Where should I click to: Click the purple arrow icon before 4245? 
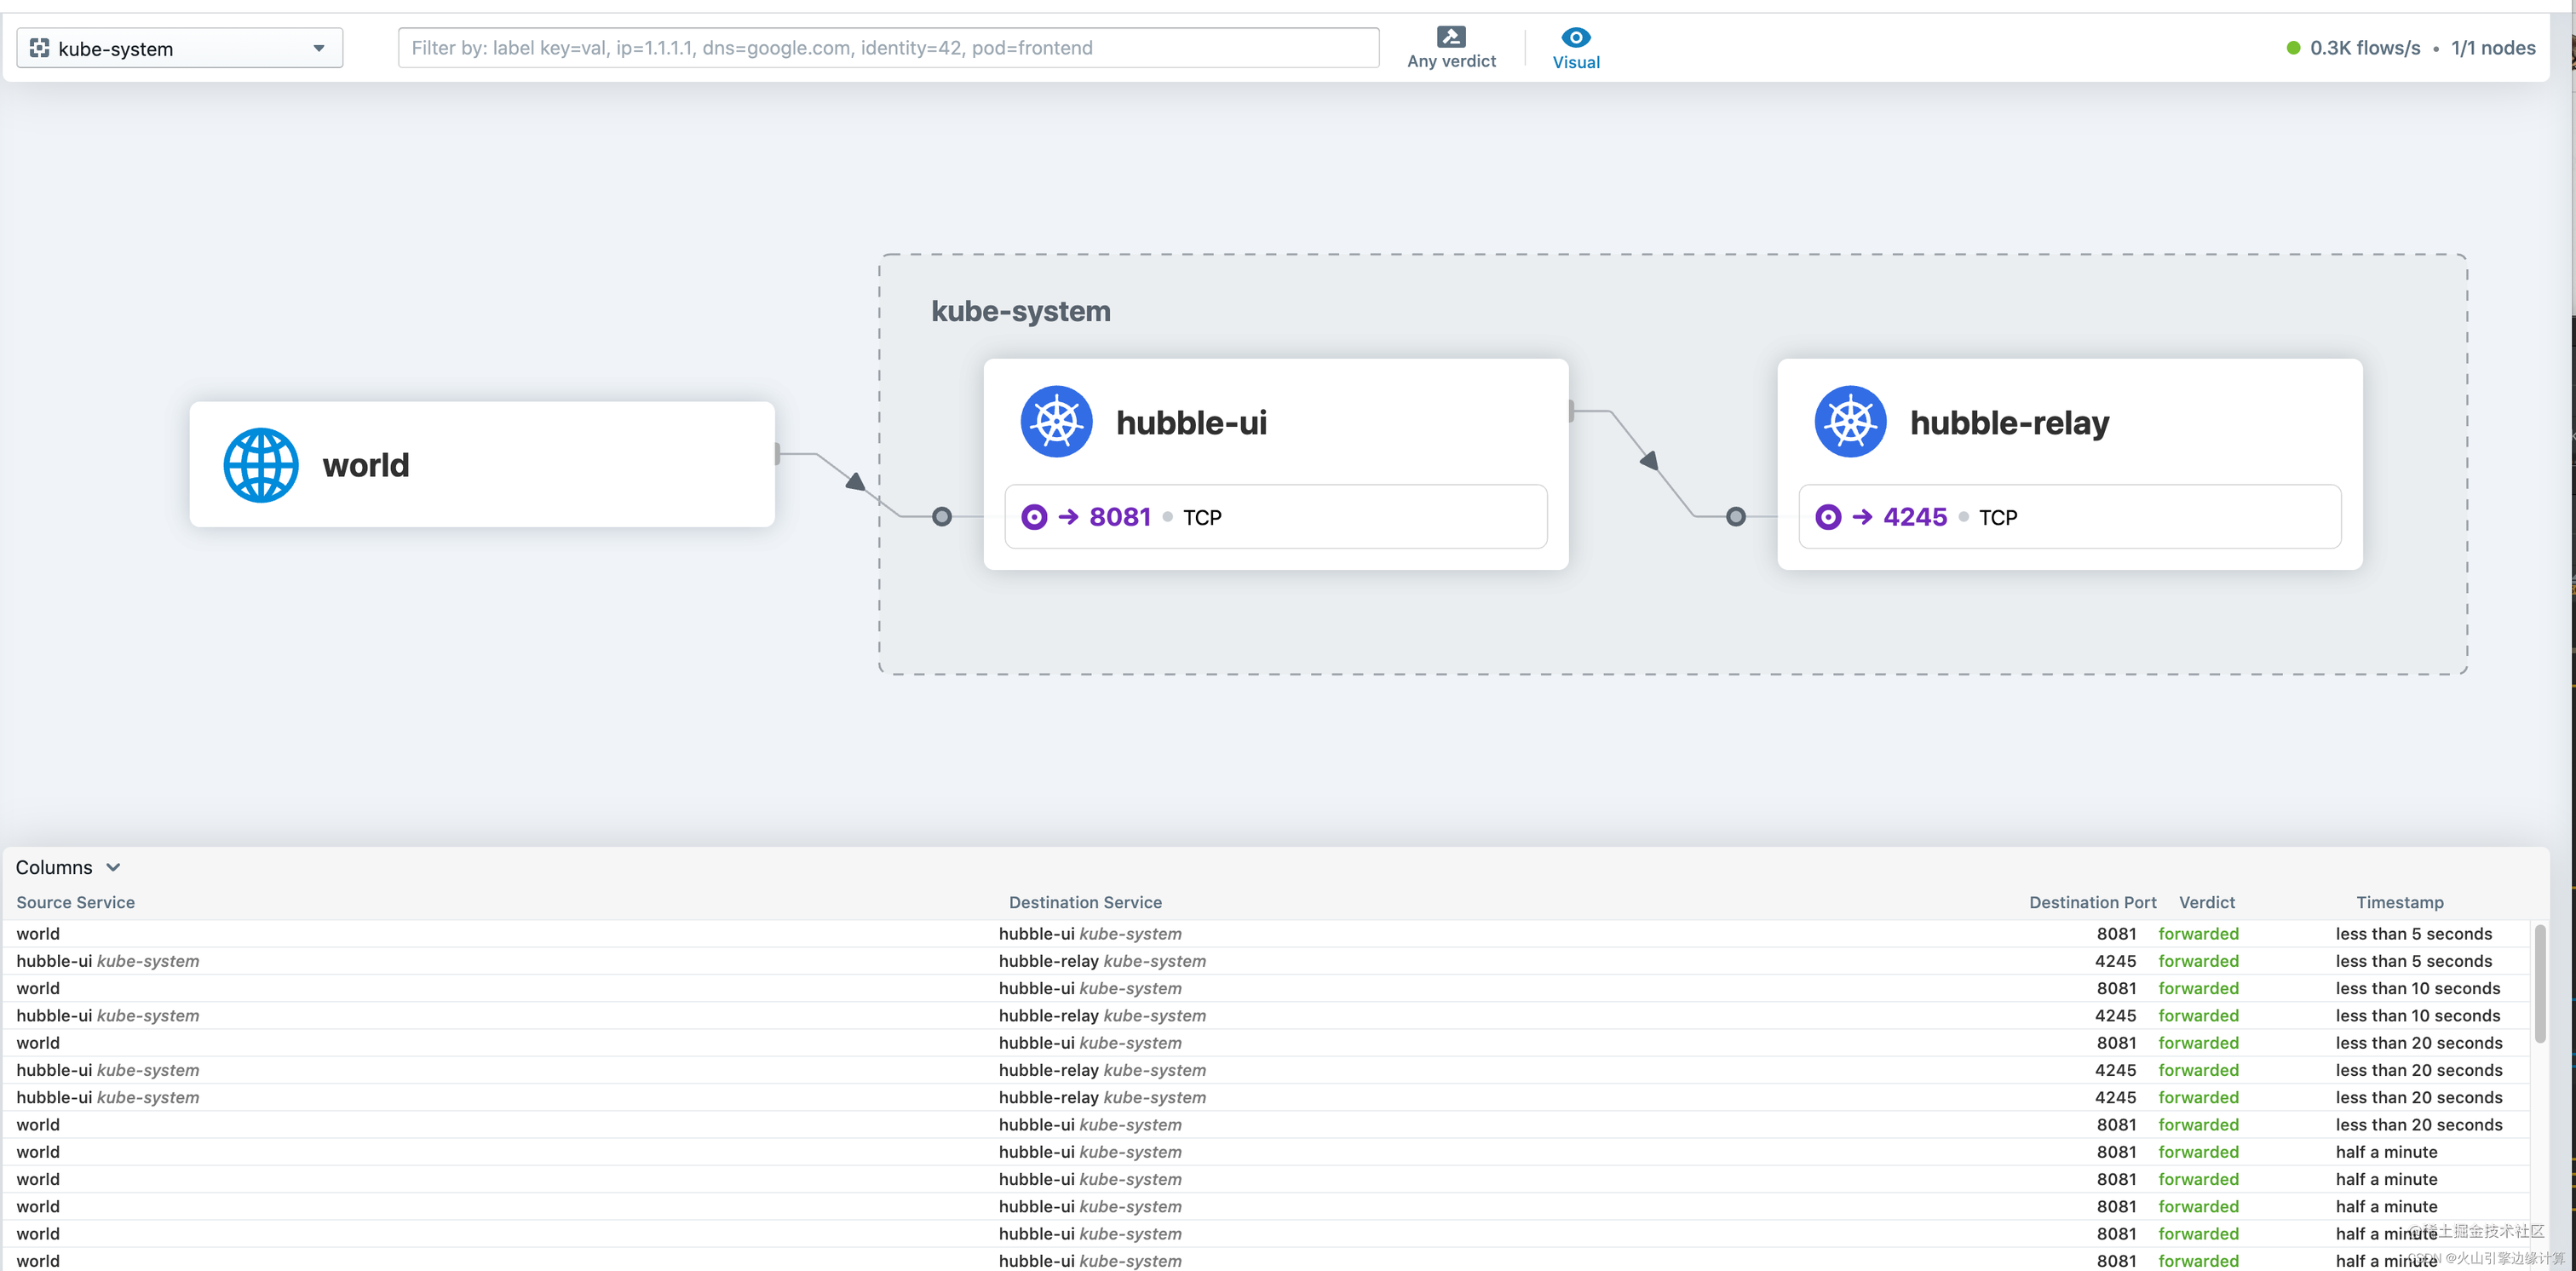[1862, 517]
